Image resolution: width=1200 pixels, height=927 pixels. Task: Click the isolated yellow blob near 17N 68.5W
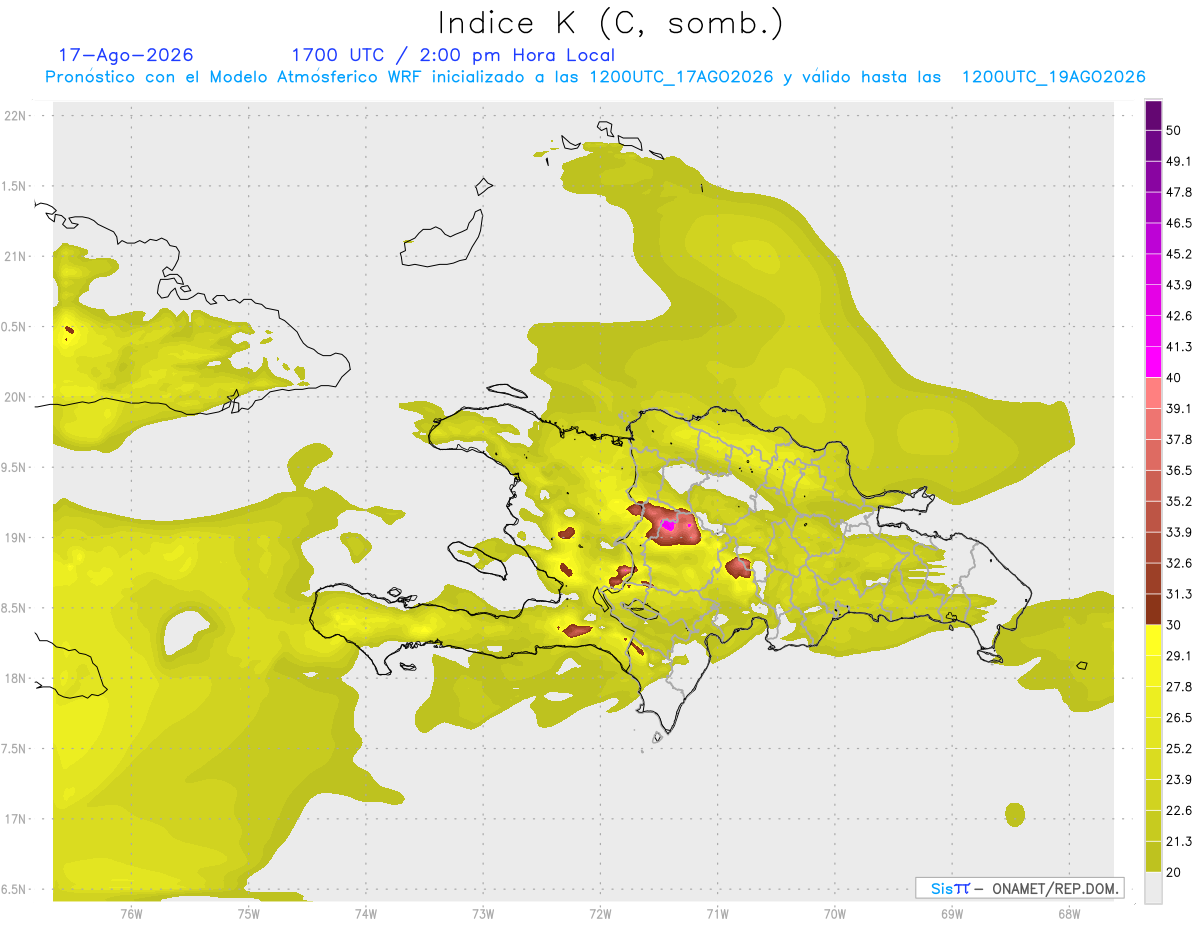[1015, 814]
